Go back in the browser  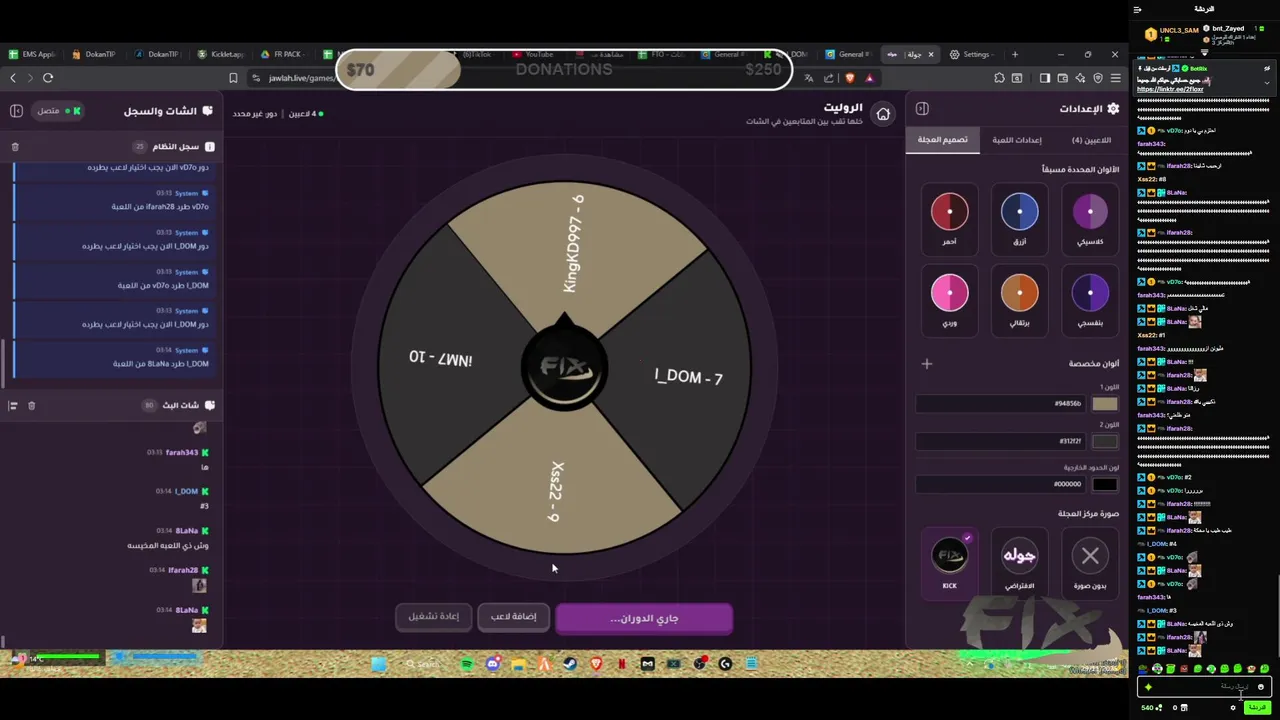click(x=12, y=78)
